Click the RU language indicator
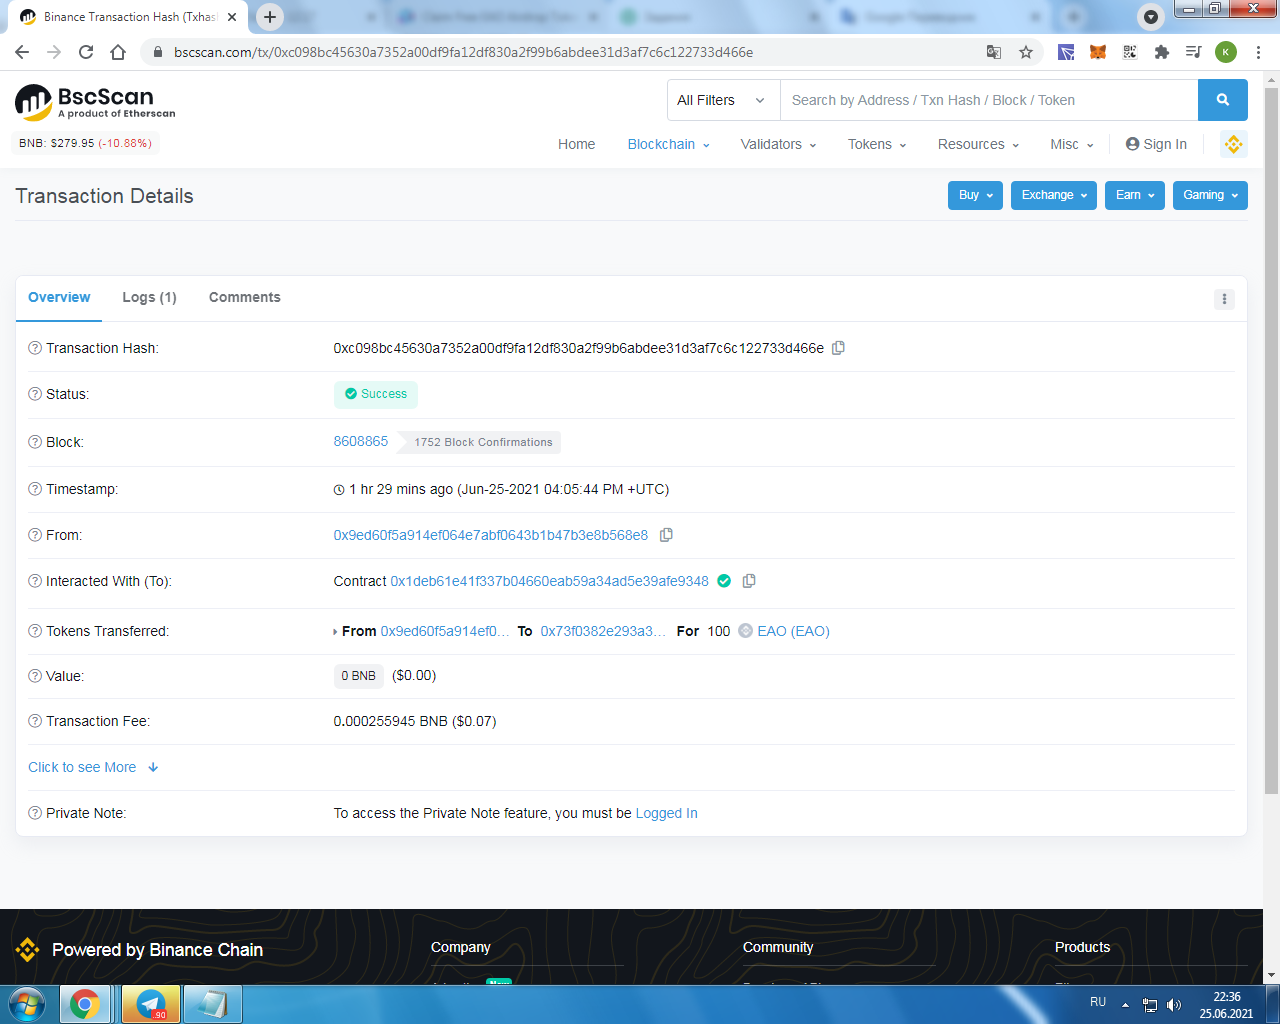 point(1098,1001)
